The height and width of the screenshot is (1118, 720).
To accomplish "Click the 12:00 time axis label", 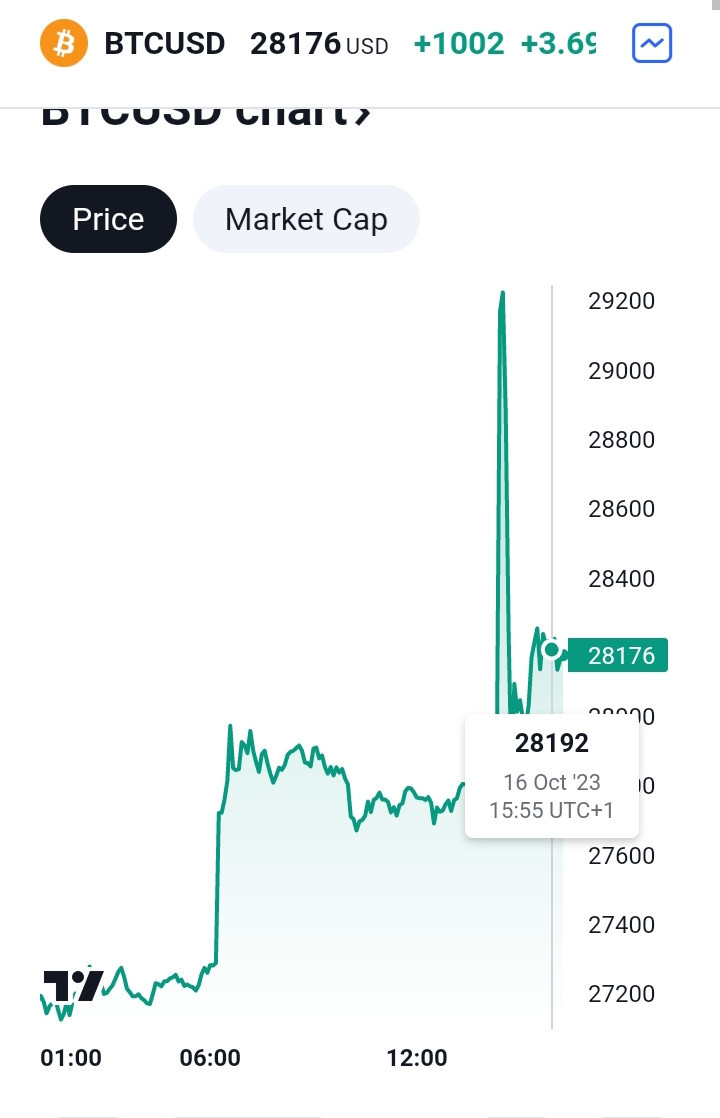I will 417,1057.
